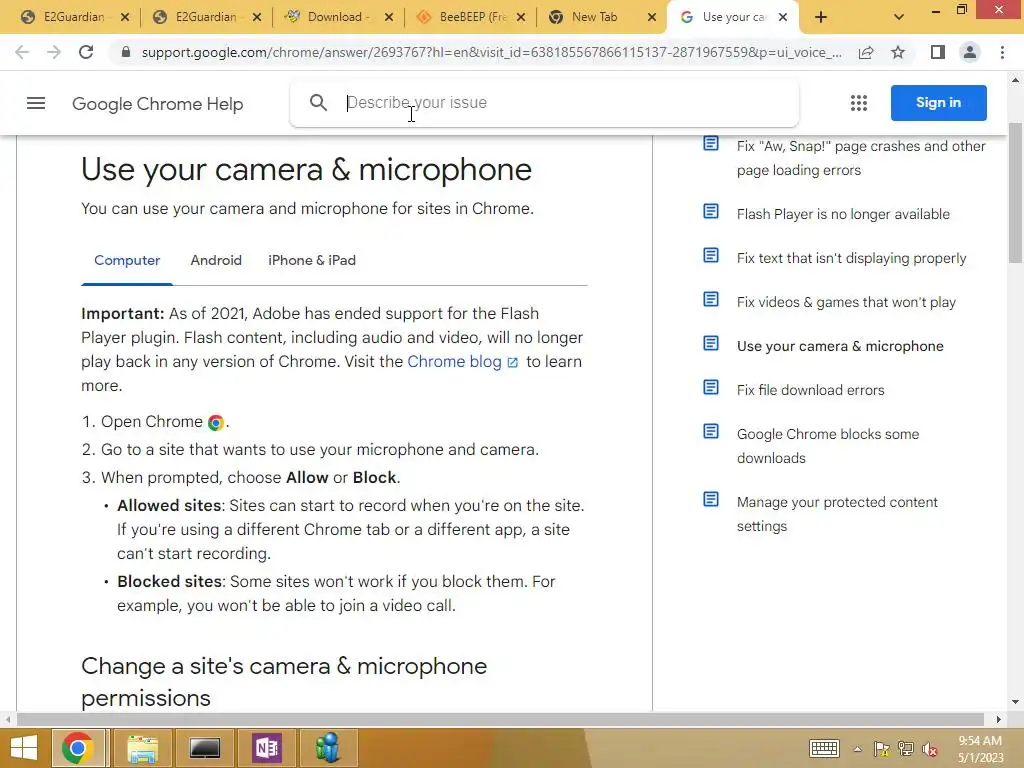This screenshot has width=1024, height=768.
Task: Open File Explorer from taskbar
Action: (x=143, y=748)
